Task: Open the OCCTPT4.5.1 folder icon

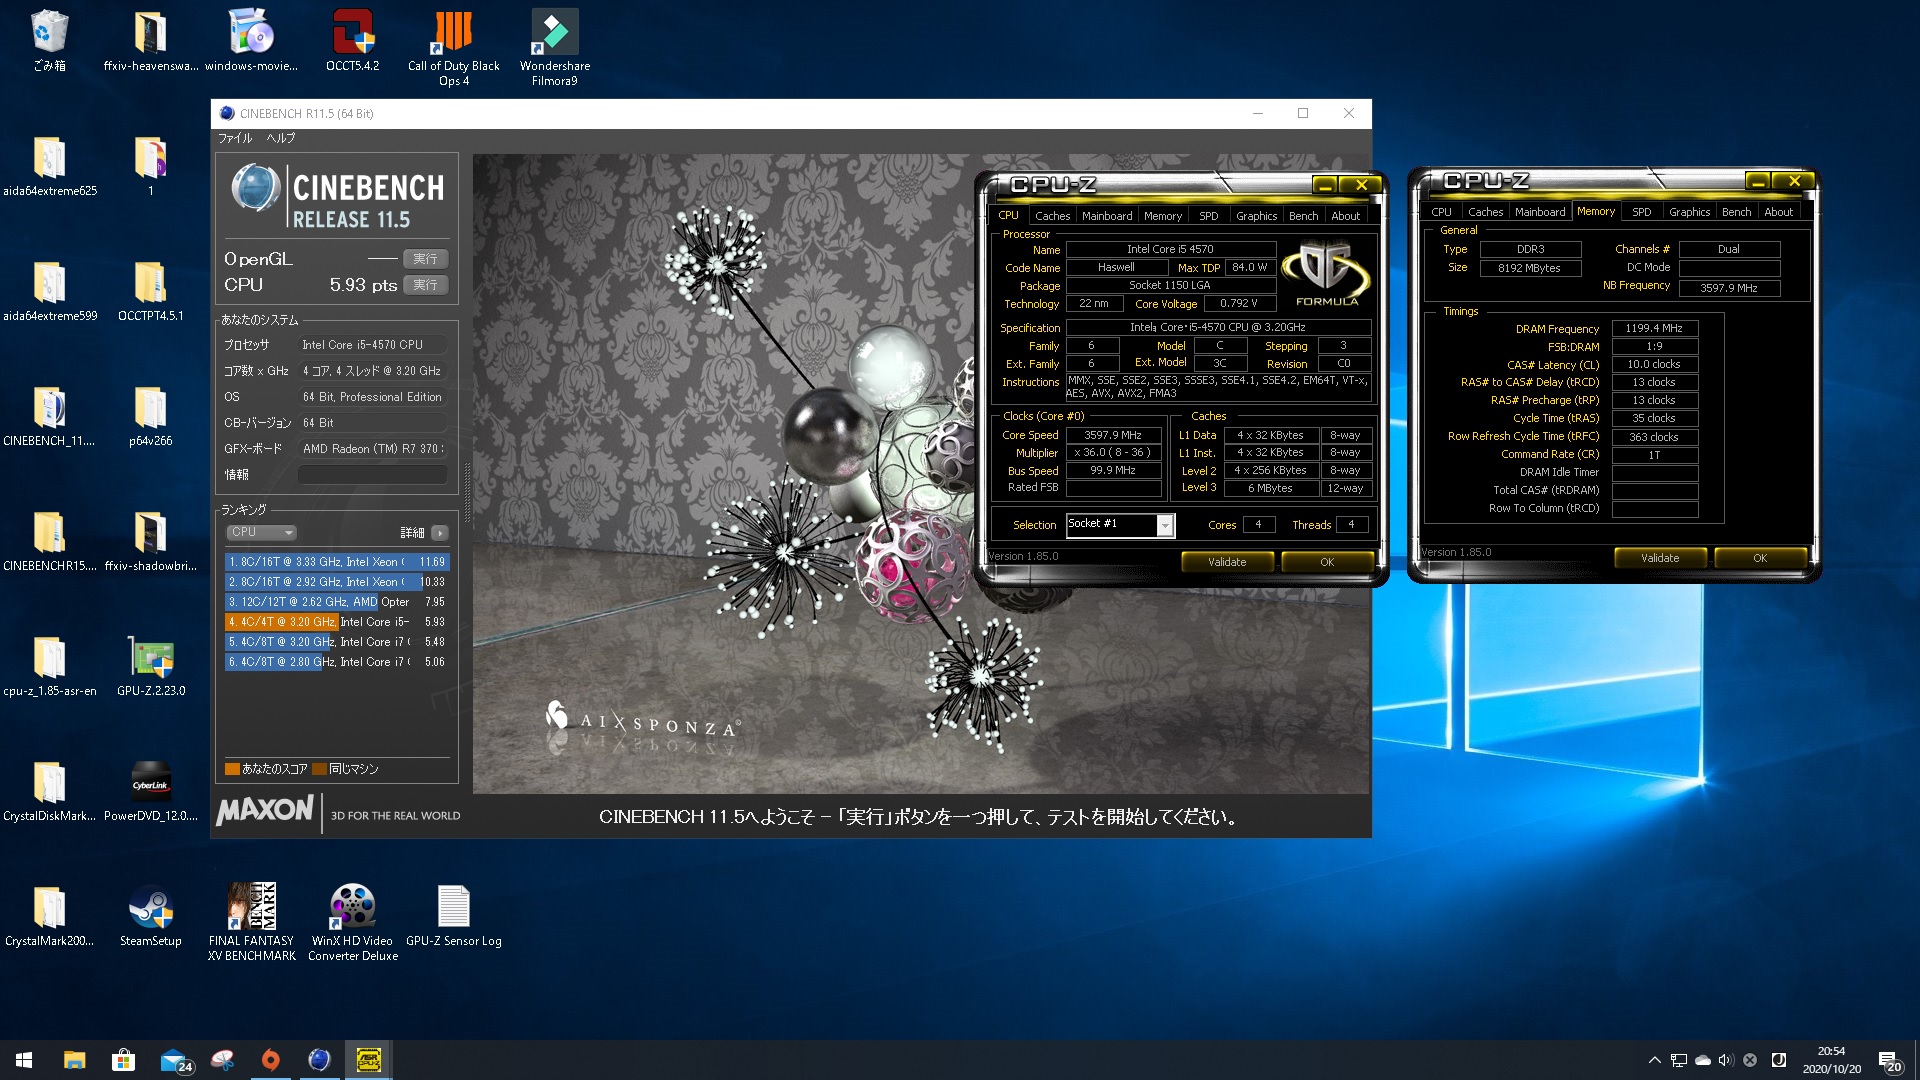Action: 150,291
